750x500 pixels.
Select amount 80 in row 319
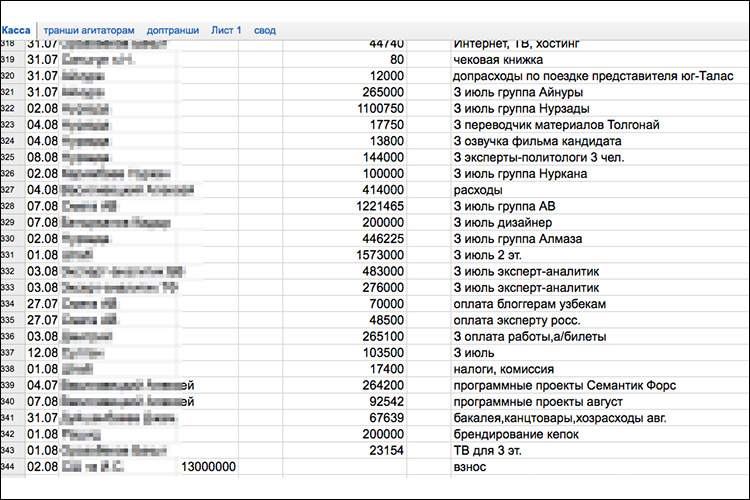(x=344, y=60)
